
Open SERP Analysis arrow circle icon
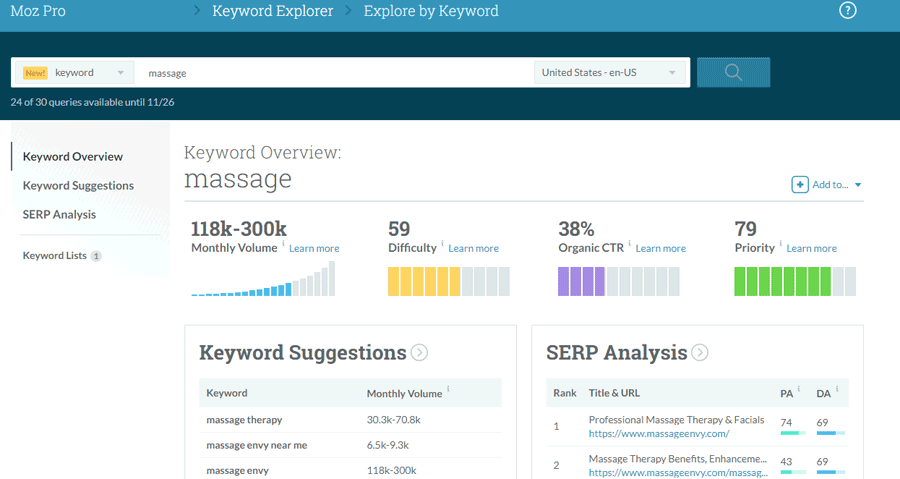click(700, 352)
